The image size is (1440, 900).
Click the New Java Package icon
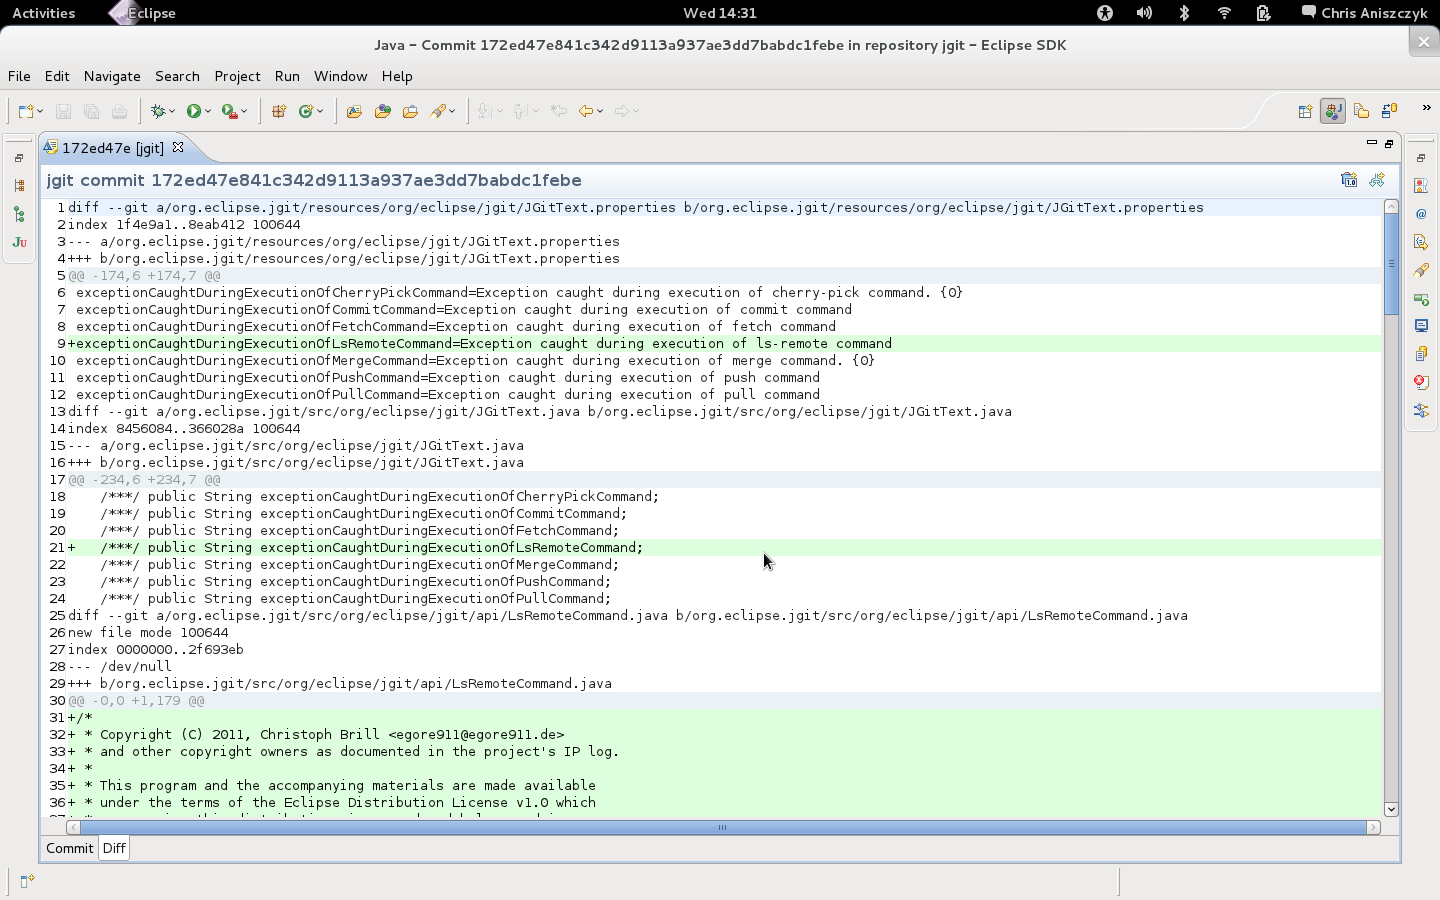[x=279, y=111]
